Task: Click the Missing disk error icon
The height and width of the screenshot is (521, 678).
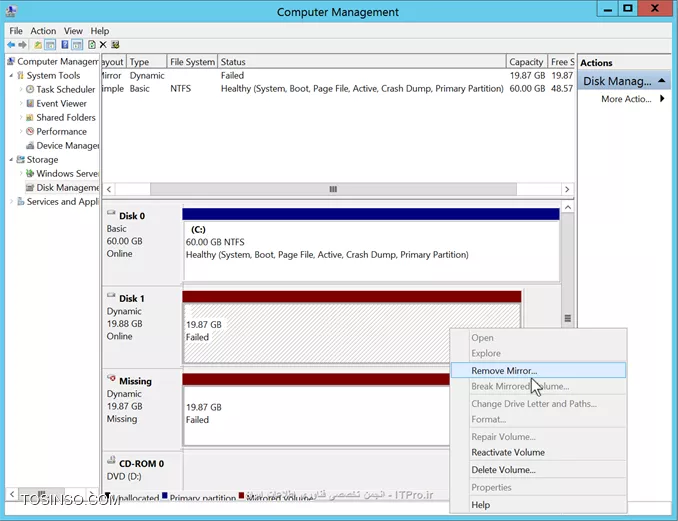Action: pyautogui.click(x=112, y=378)
